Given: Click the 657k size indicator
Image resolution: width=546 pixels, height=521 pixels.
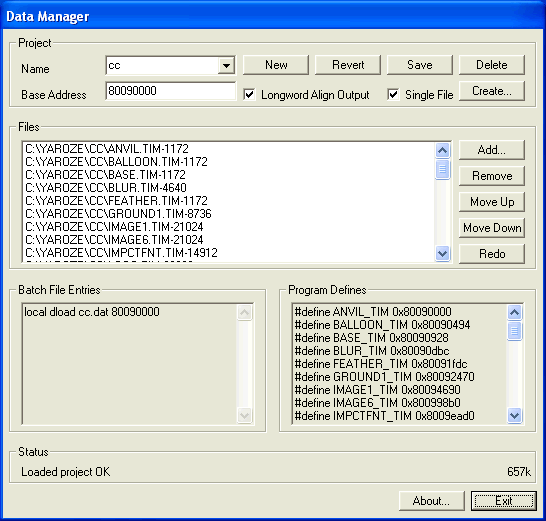Looking at the screenshot, I should (519, 472).
